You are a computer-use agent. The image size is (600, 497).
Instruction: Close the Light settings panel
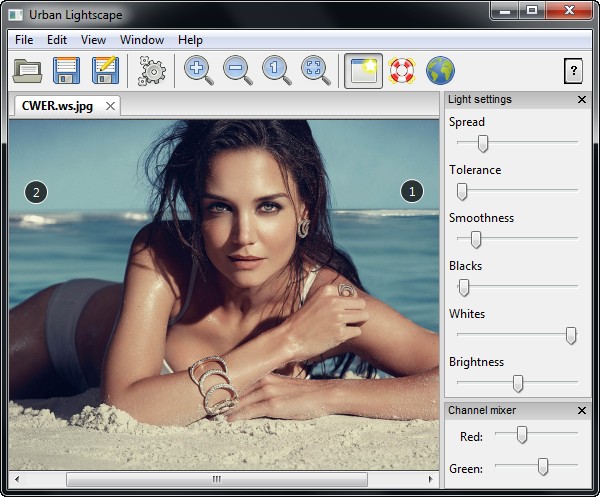pos(582,100)
